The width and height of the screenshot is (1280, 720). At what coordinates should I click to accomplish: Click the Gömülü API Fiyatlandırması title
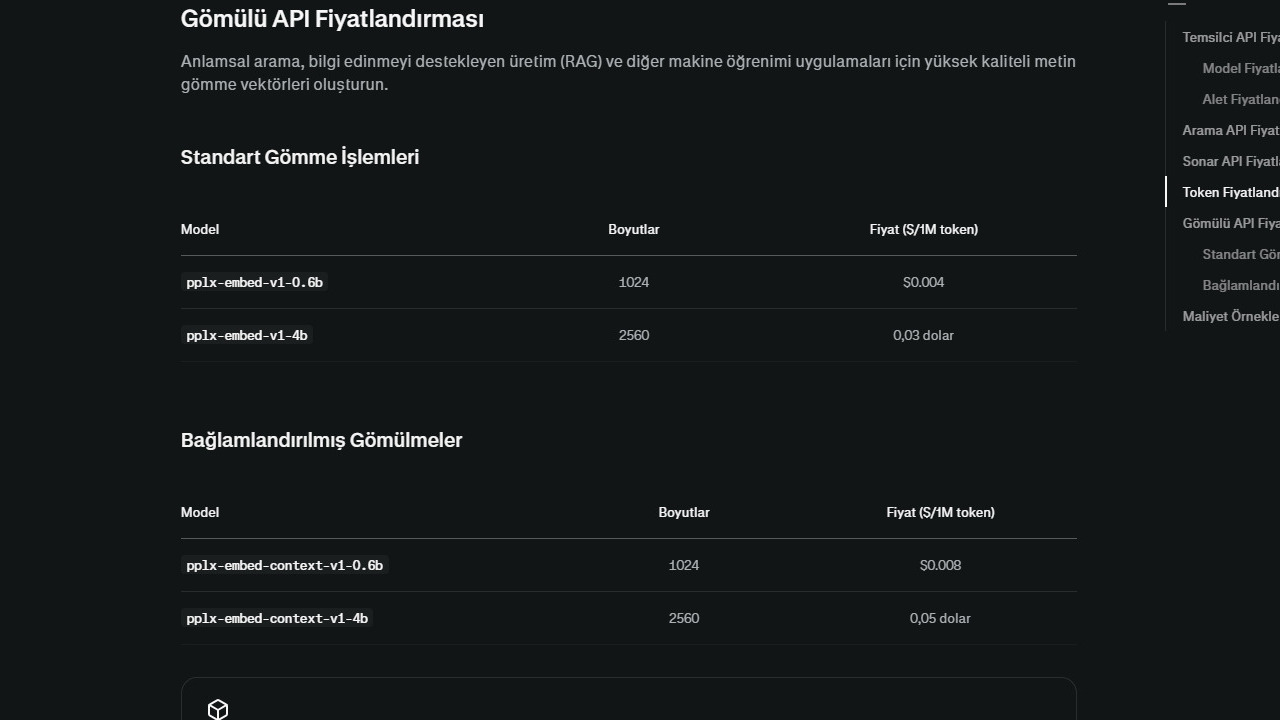332,19
